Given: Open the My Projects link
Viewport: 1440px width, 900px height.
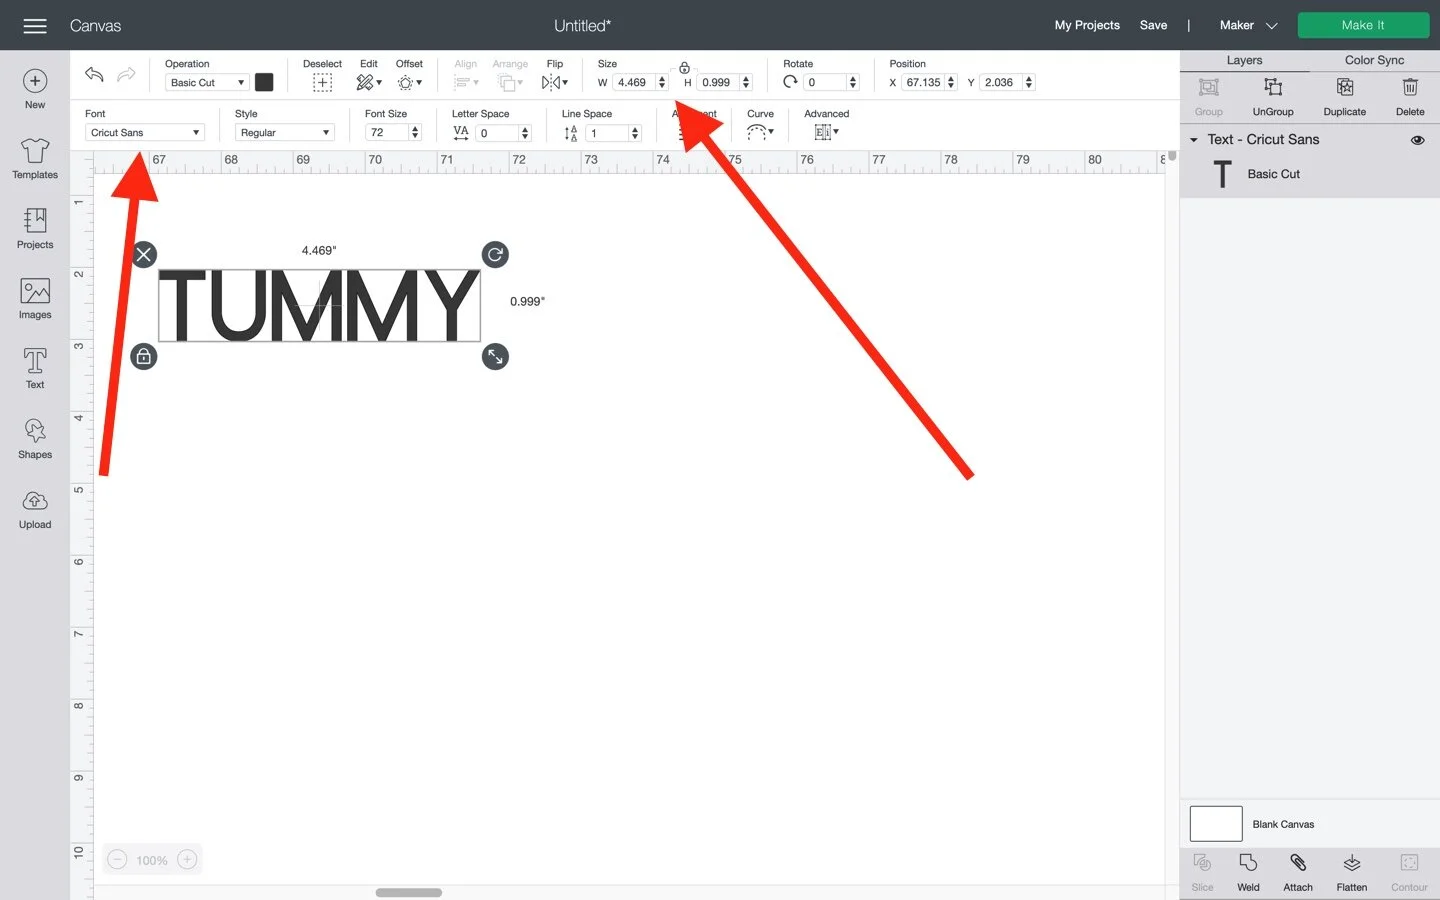Looking at the screenshot, I should point(1087,25).
